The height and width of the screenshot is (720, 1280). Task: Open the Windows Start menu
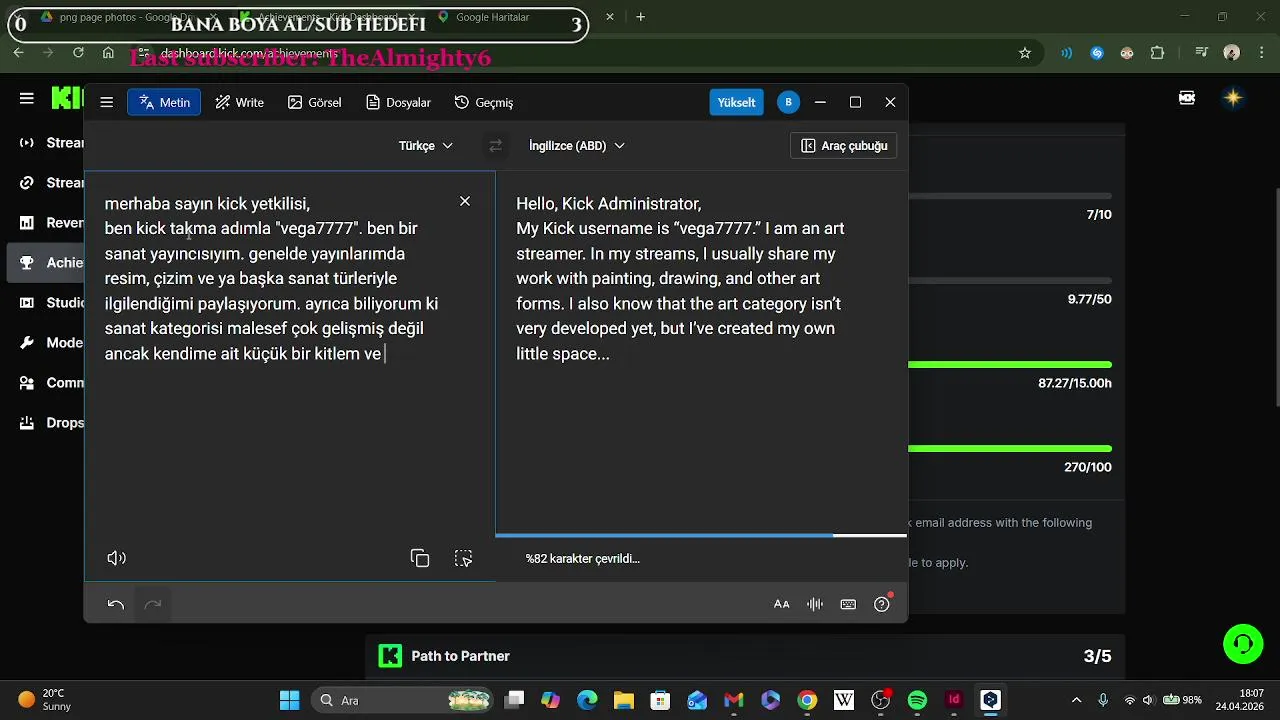tap(289, 700)
